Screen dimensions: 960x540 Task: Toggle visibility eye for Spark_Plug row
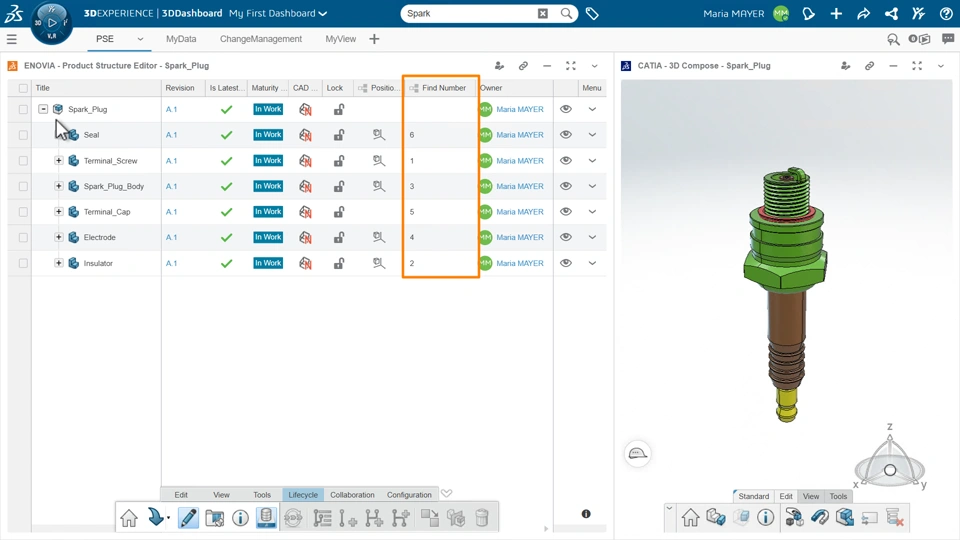coord(566,109)
